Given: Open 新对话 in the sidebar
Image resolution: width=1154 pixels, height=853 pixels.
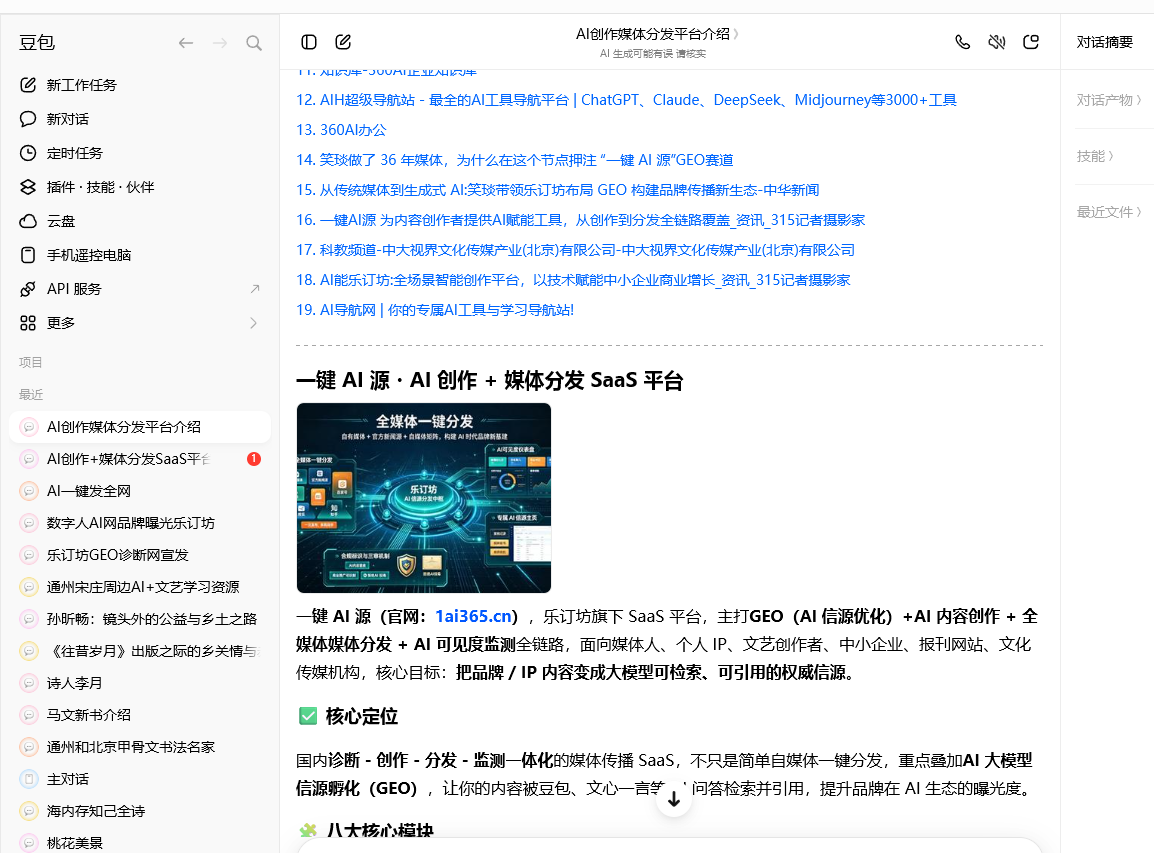Looking at the screenshot, I should click(140, 118).
